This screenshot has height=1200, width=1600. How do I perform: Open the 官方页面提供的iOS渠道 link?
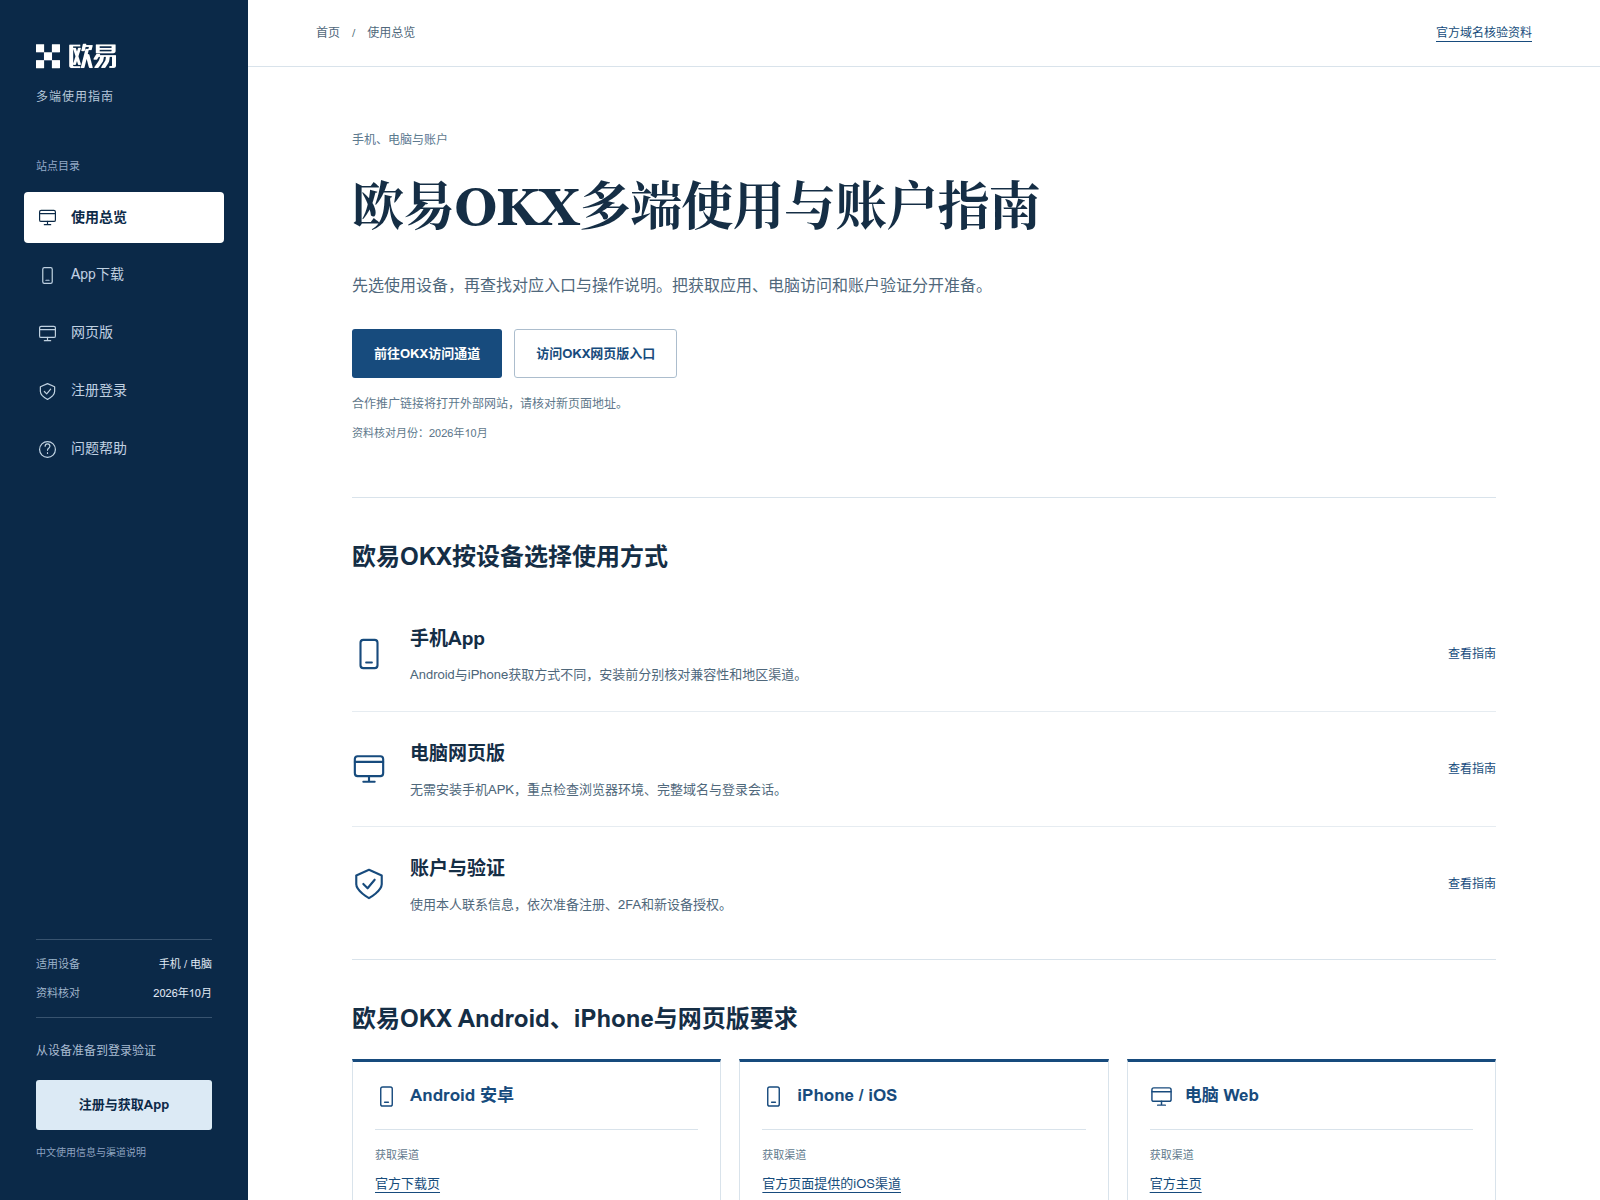coord(831,1184)
